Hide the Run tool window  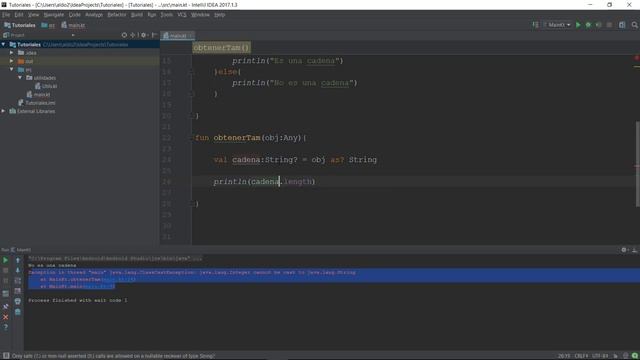634,250
